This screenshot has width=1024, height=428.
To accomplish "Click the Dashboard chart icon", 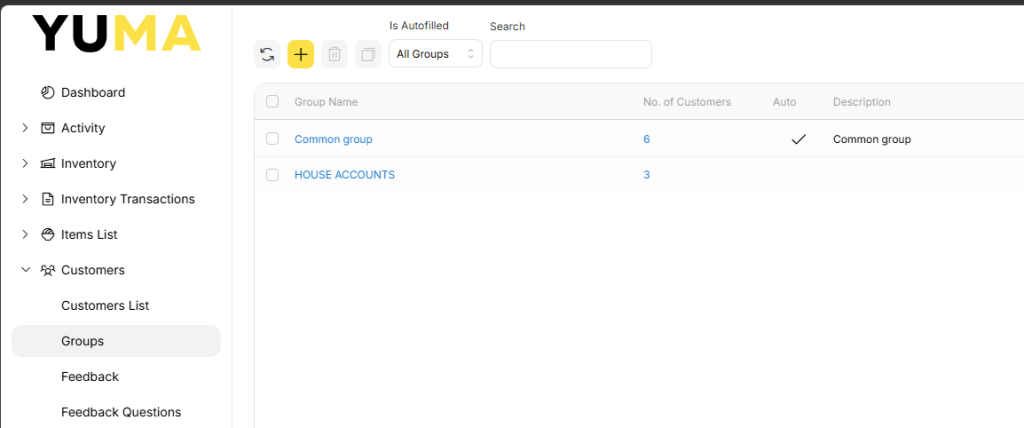I will [47, 92].
